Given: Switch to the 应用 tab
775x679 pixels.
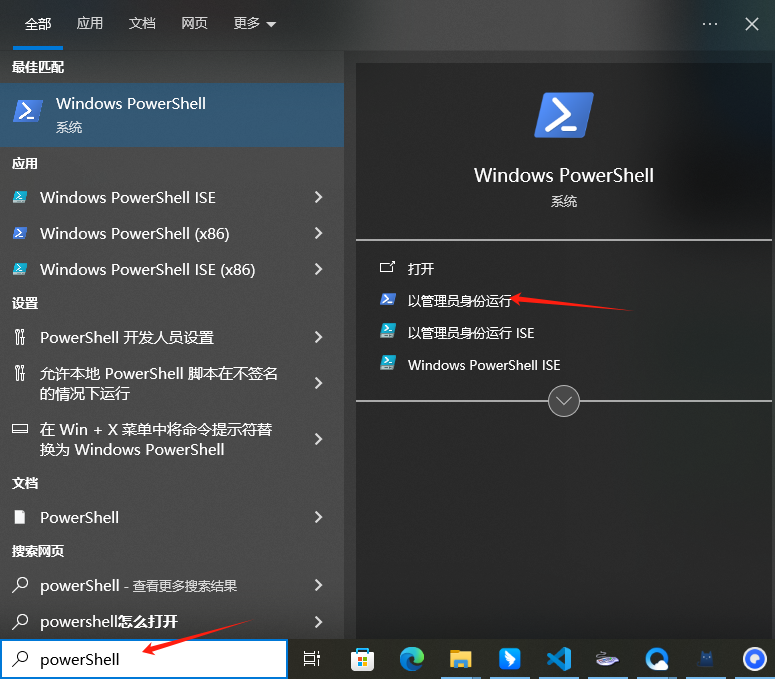Looking at the screenshot, I should coord(89,23).
